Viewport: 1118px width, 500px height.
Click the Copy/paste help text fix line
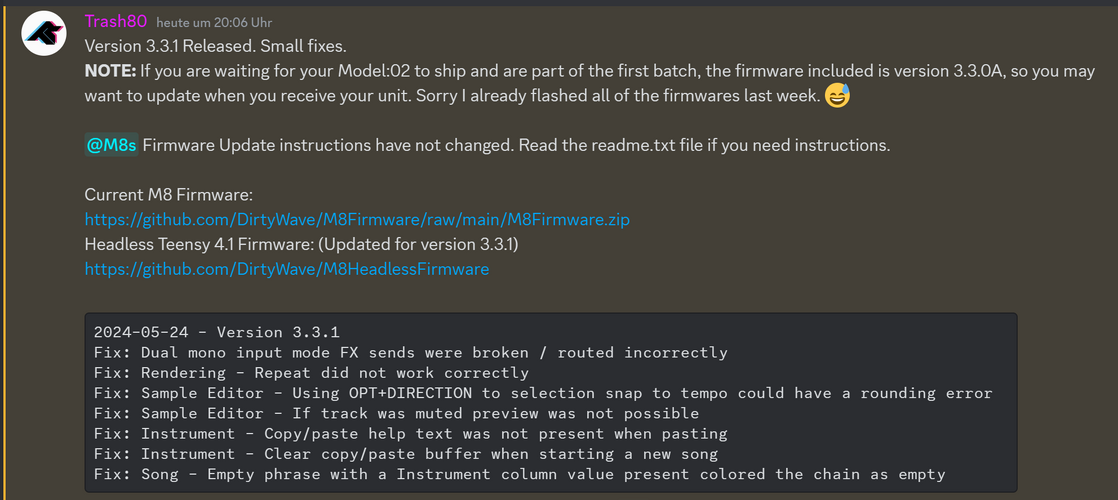tap(411, 433)
